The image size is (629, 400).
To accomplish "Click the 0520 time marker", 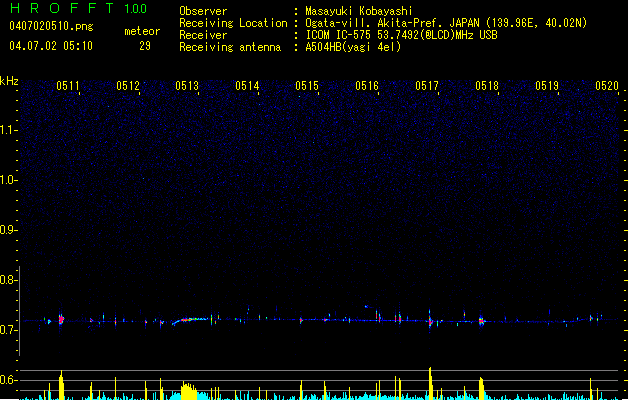I will (x=607, y=86).
